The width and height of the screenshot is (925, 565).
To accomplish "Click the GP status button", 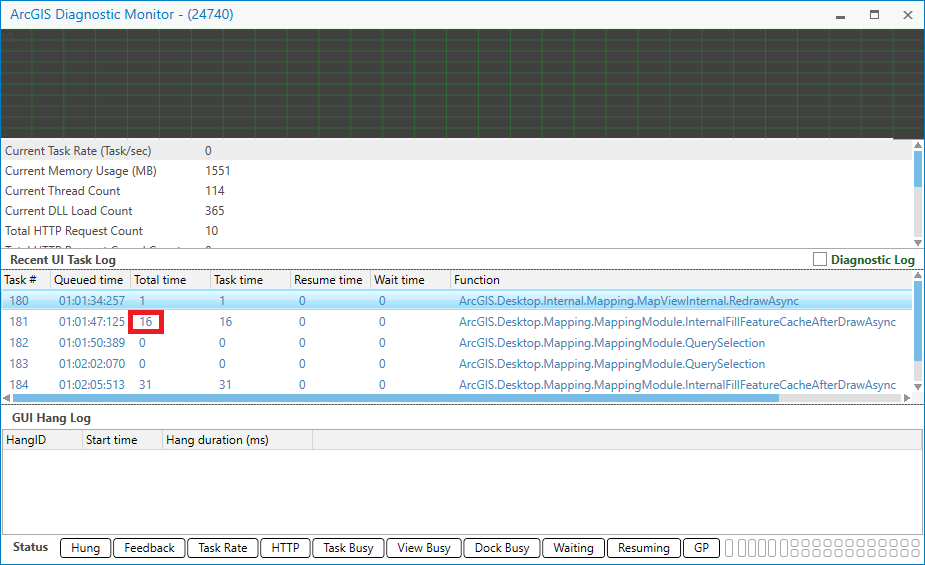I will coord(701,548).
